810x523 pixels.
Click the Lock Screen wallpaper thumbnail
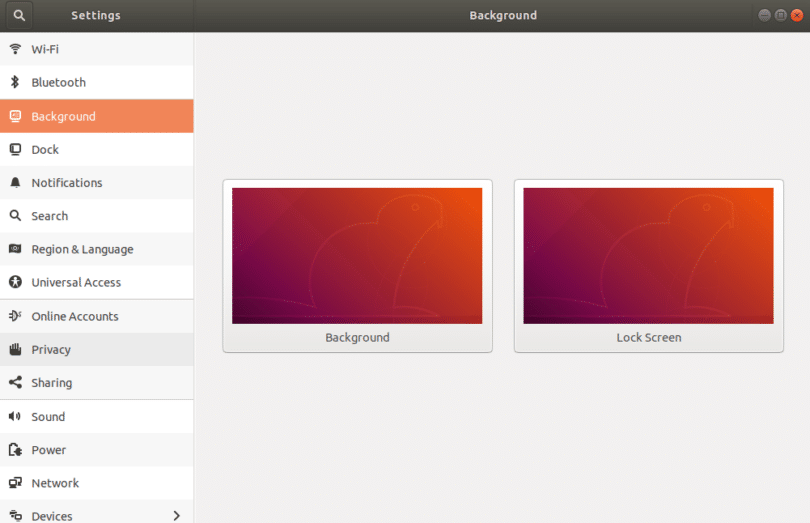[648, 256]
